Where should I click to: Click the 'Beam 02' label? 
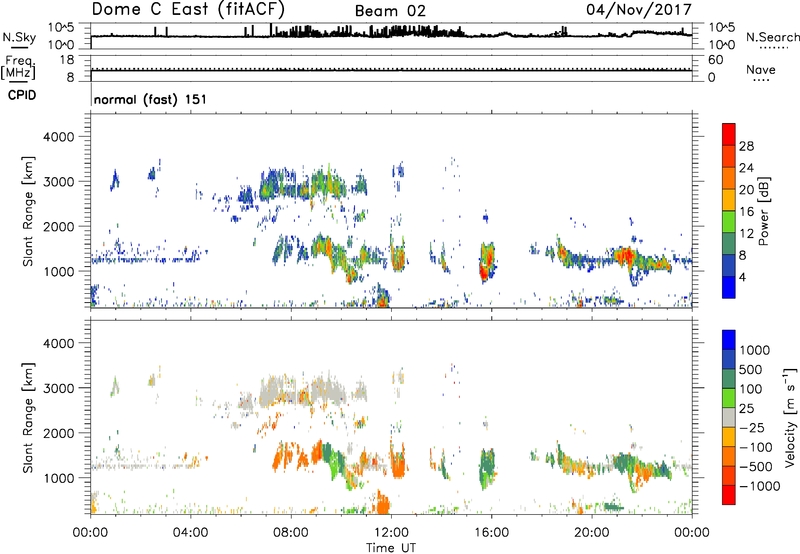pyautogui.click(x=390, y=11)
